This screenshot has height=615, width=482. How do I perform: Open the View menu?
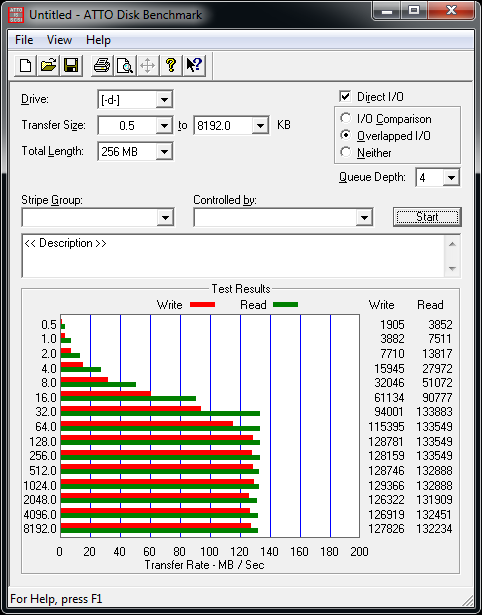pyautogui.click(x=59, y=40)
